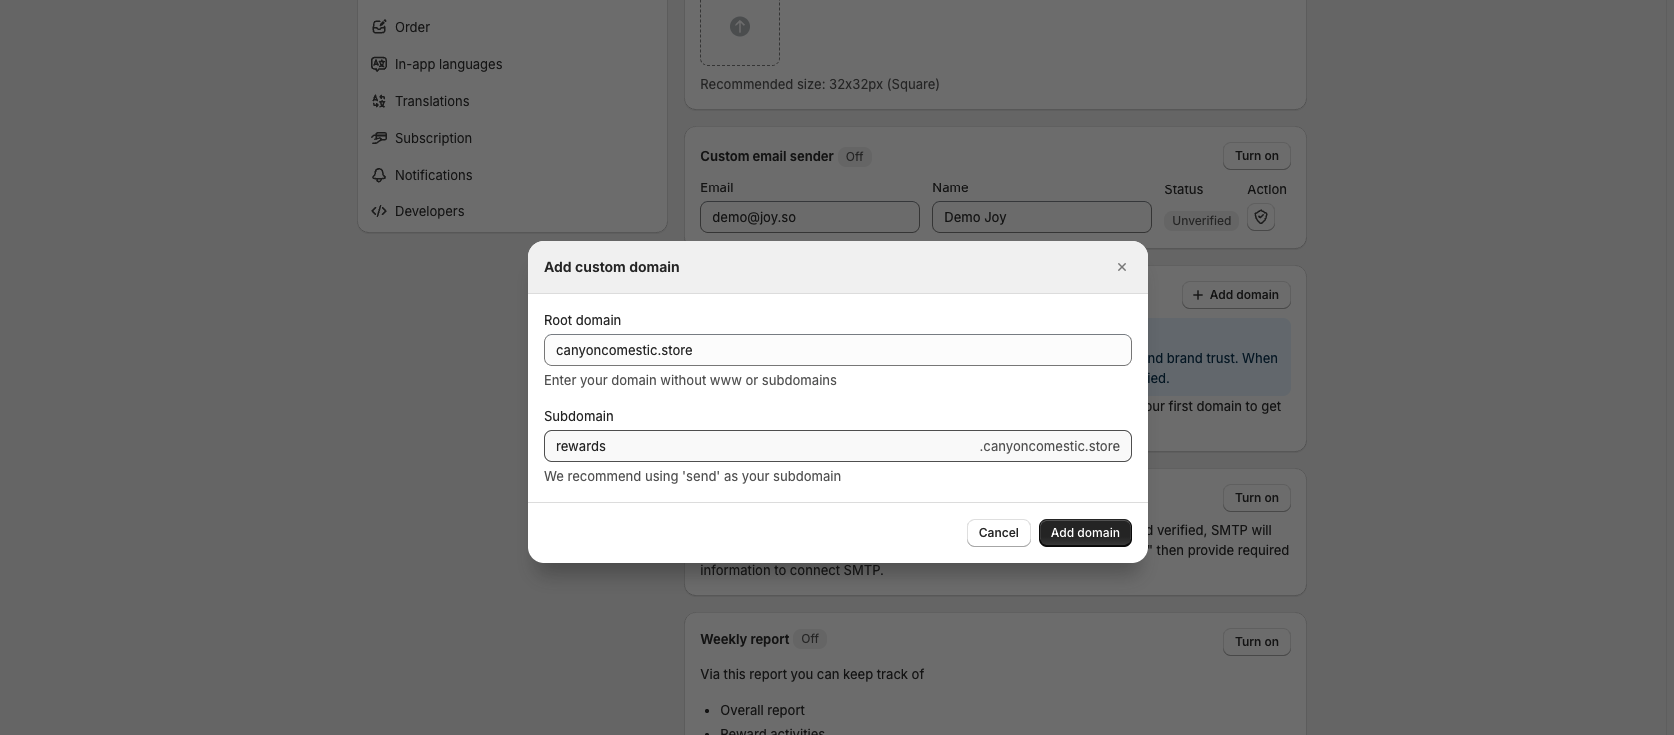1674x735 pixels.
Task: Click the Developers code icon
Action: click(379, 211)
